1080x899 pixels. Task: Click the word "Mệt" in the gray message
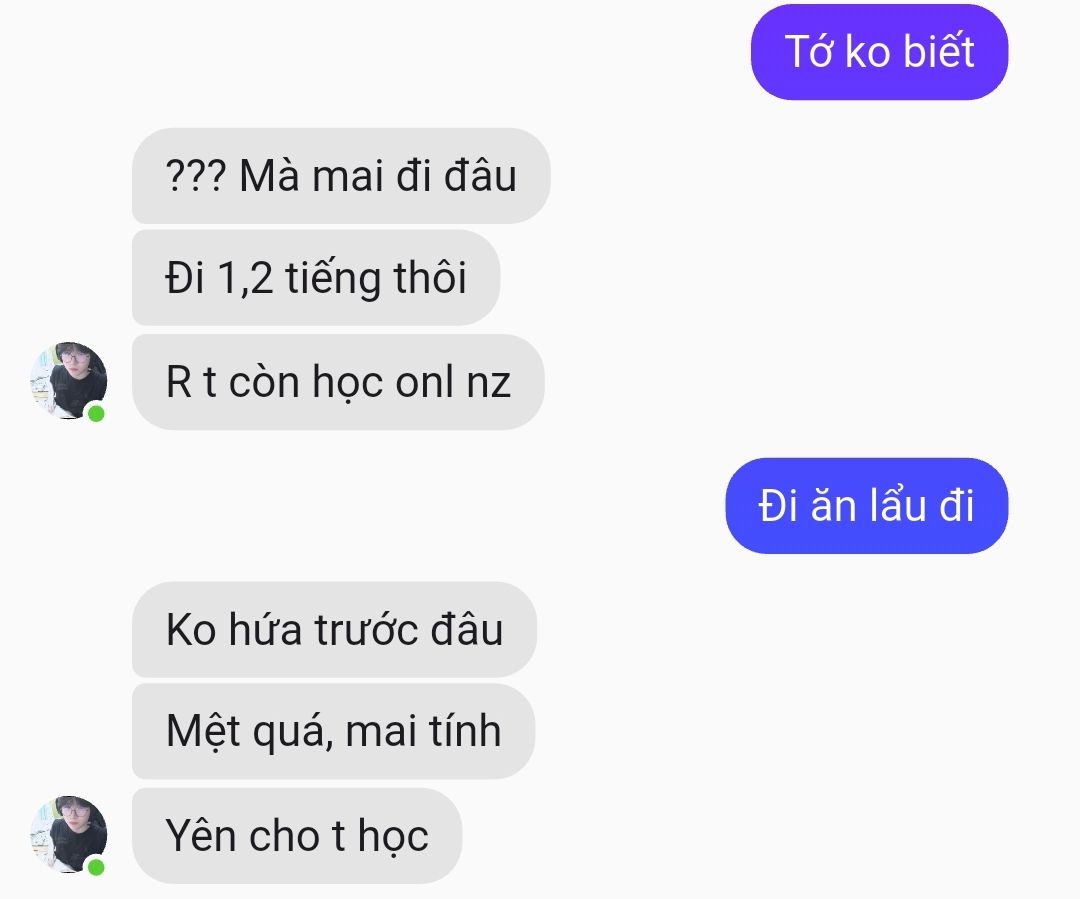coord(204,732)
